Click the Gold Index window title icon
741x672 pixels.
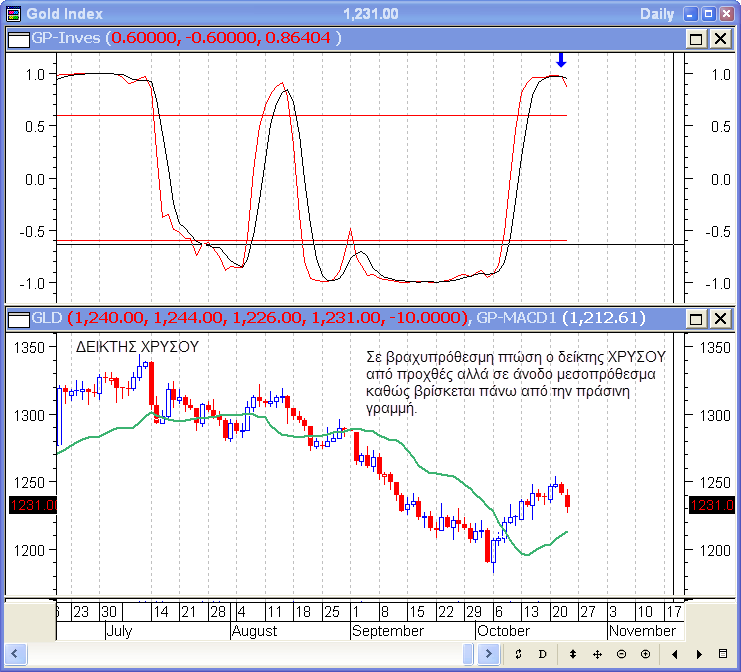click(13, 14)
